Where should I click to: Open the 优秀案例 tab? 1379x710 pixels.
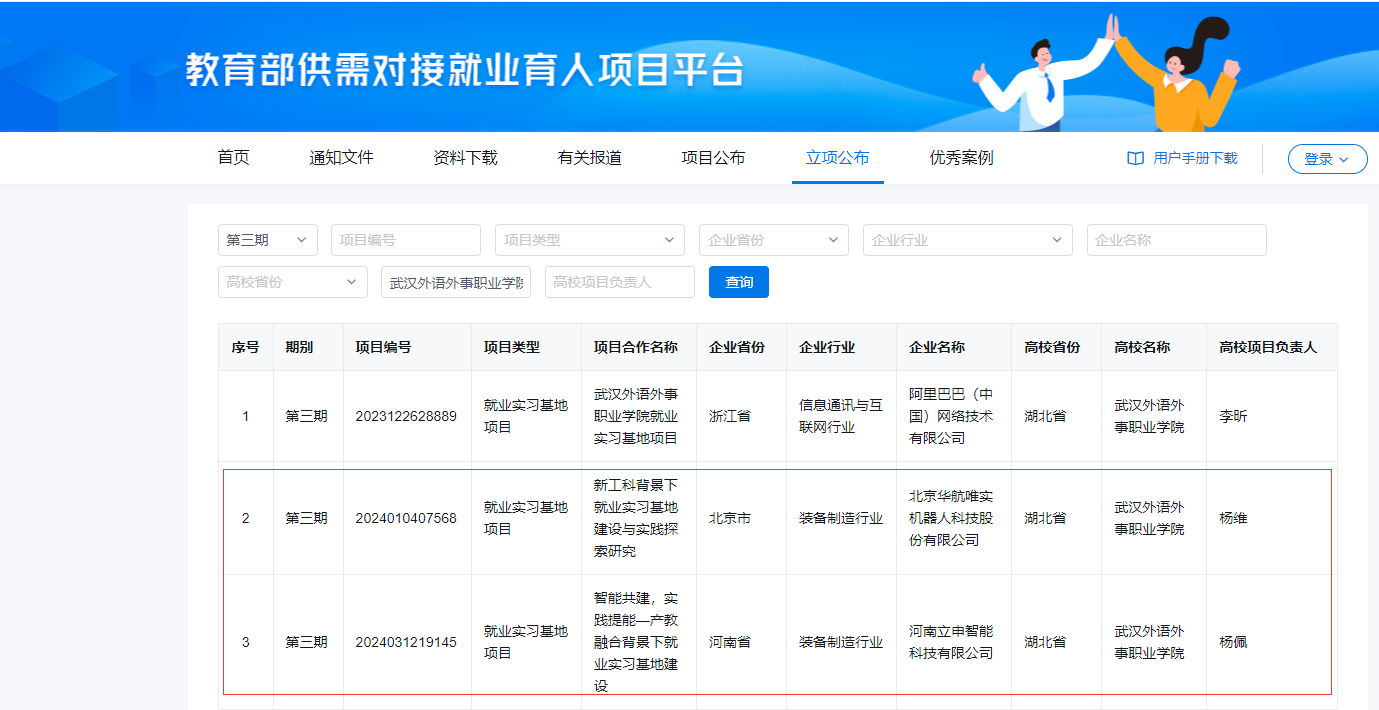961,158
